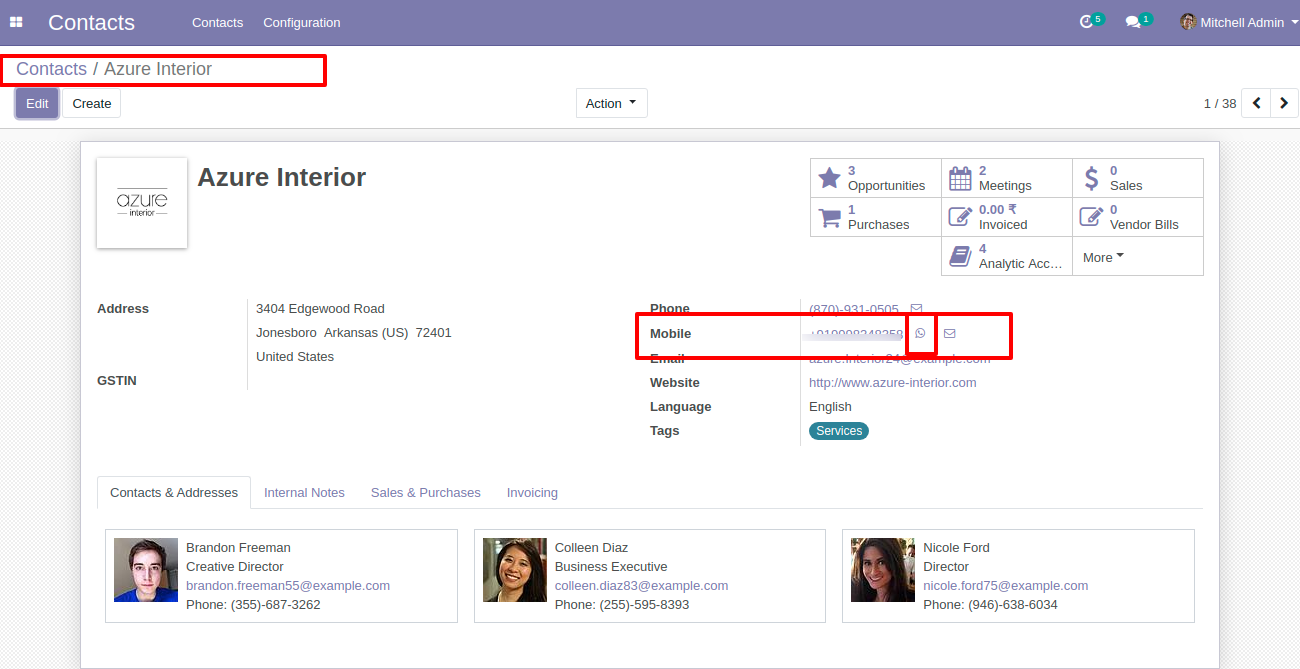Expand the More stat buttons dropdown
The image size is (1300, 669).
tap(1103, 257)
